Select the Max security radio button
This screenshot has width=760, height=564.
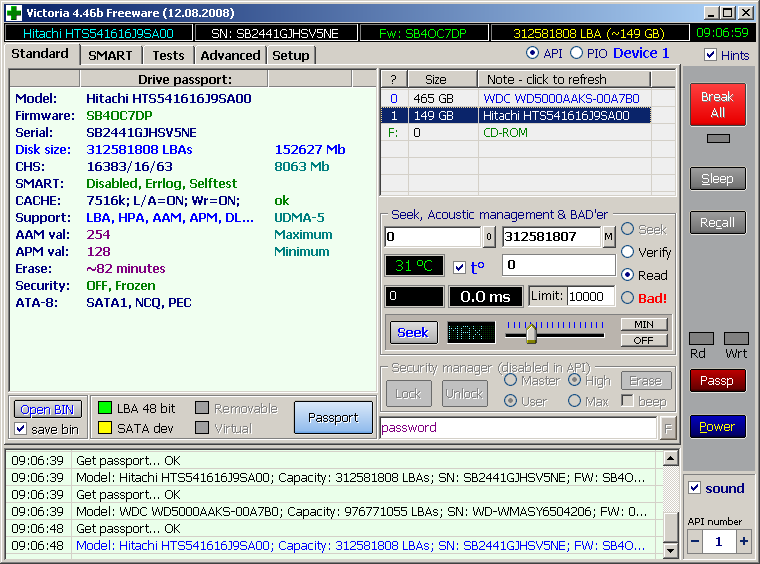pos(574,401)
